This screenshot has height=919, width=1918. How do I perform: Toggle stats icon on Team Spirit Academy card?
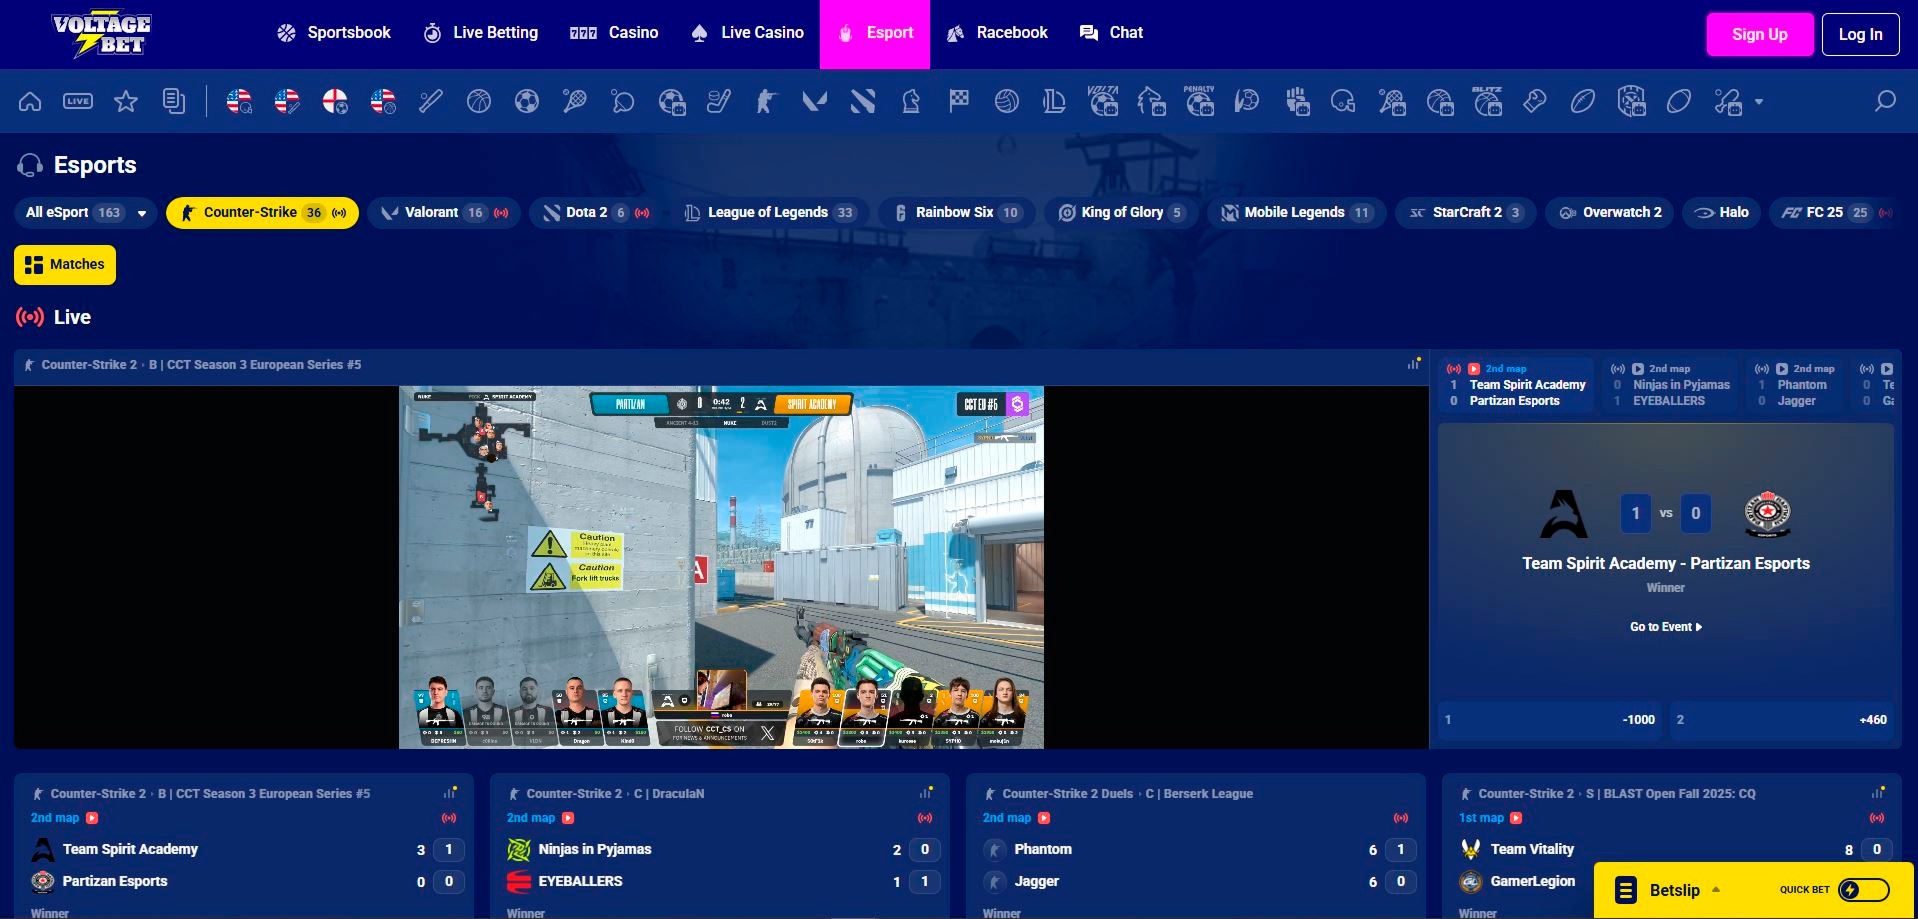point(450,793)
